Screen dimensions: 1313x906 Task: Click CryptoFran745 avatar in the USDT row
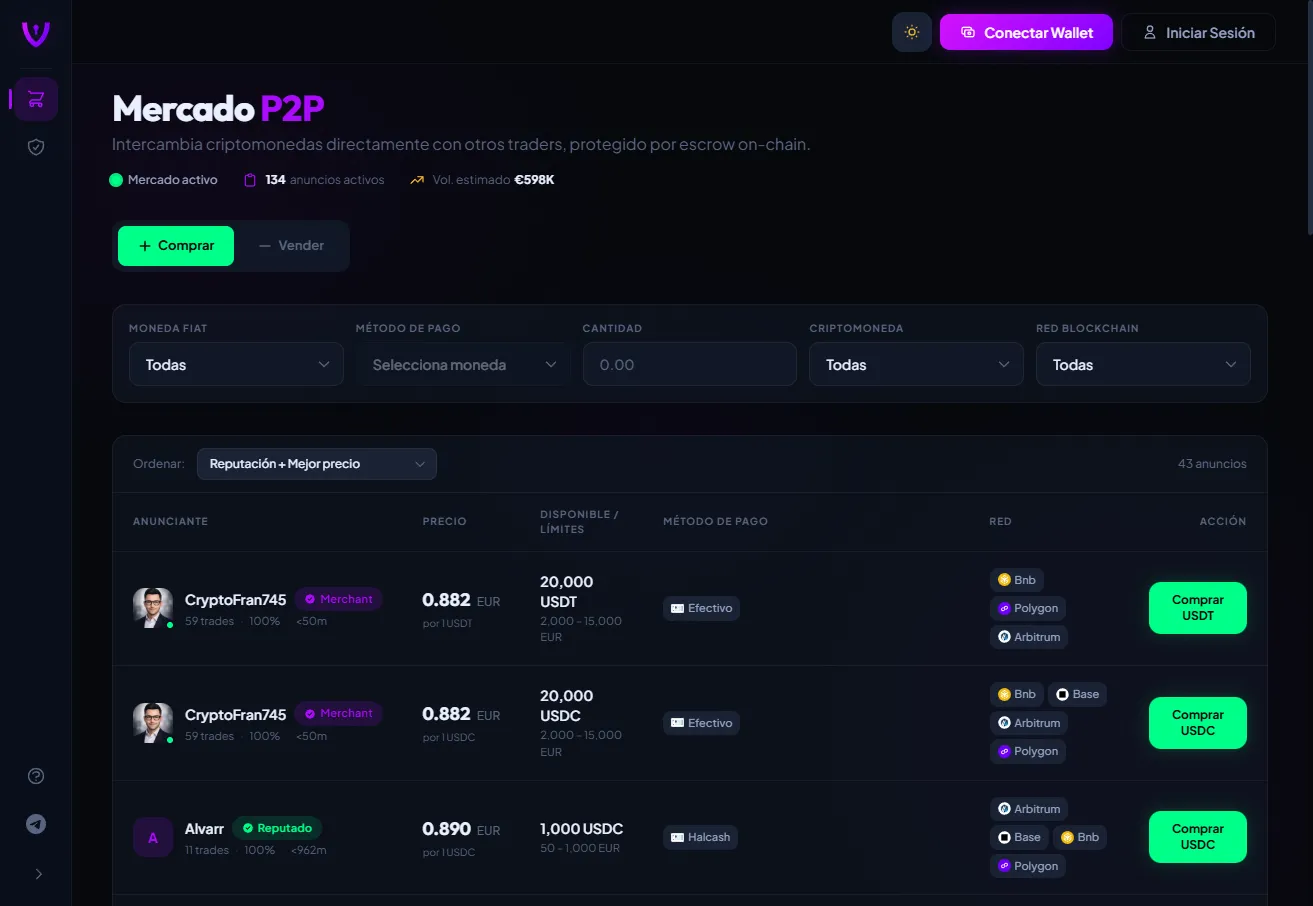pyautogui.click(x=153, y=608)
